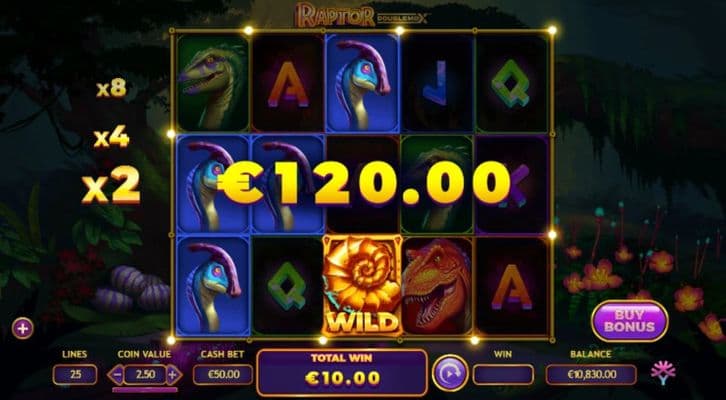The width and height of the screenshot is (726, 400).
Task: Click the Yggdrasil tree logo icon
Action: (x=663, y=373)
